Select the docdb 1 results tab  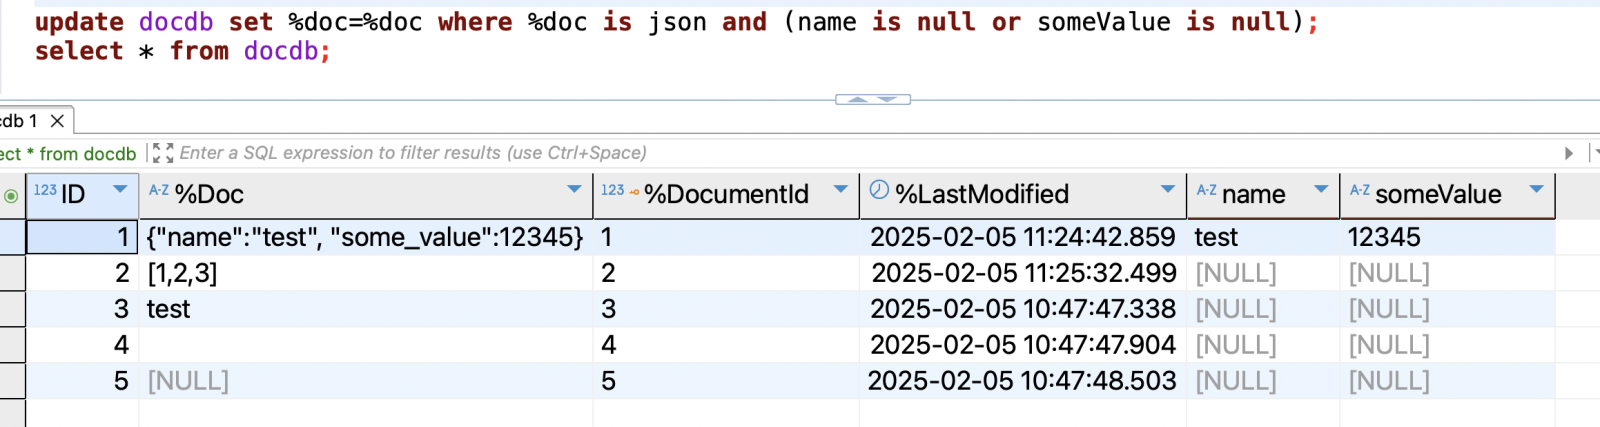coord(20,121)
